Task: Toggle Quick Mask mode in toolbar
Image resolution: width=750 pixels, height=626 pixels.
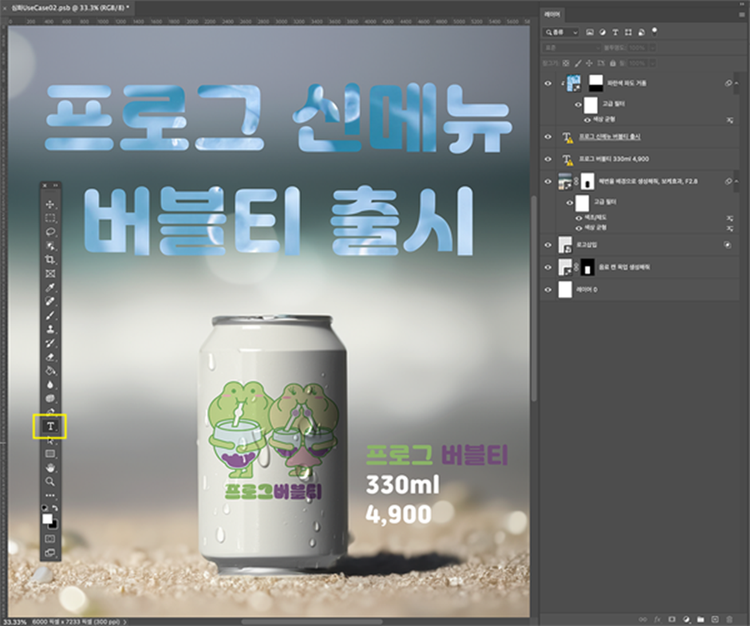Action: coord(50,539)
